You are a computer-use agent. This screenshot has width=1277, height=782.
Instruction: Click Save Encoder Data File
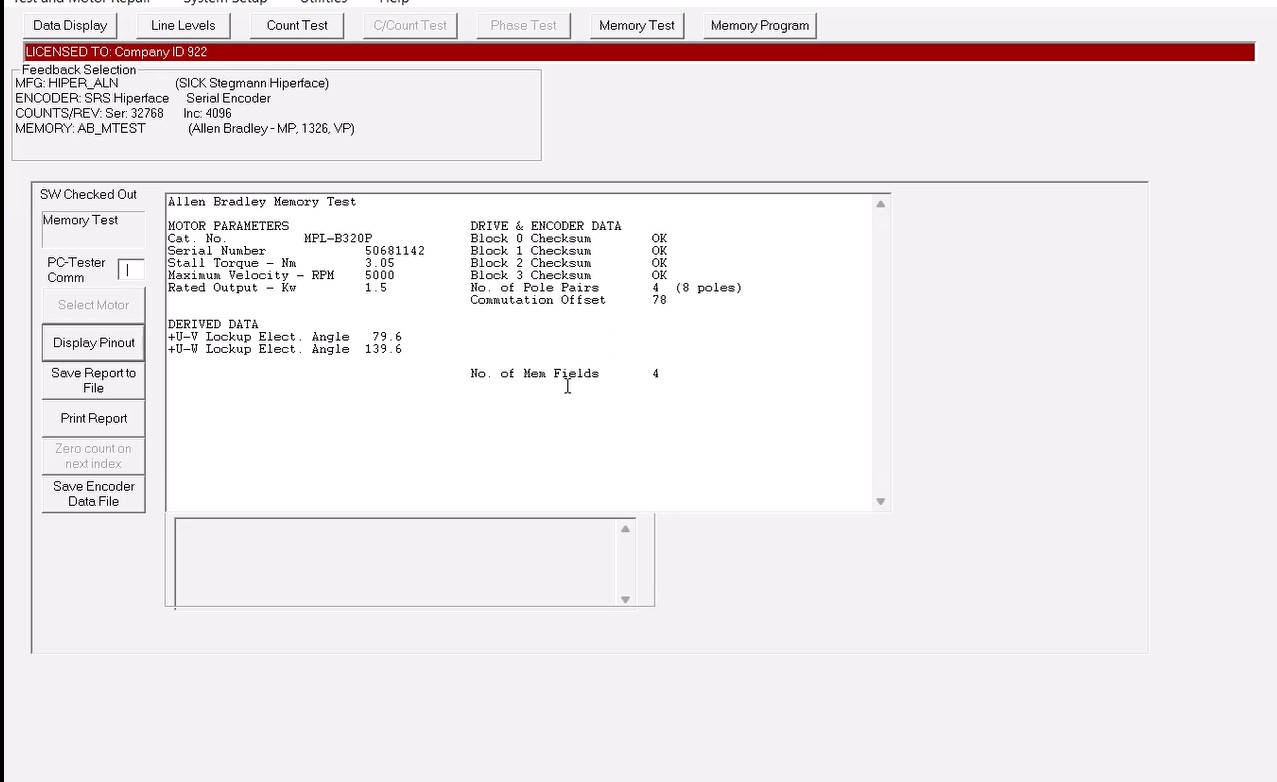click(x=93, y=494)
